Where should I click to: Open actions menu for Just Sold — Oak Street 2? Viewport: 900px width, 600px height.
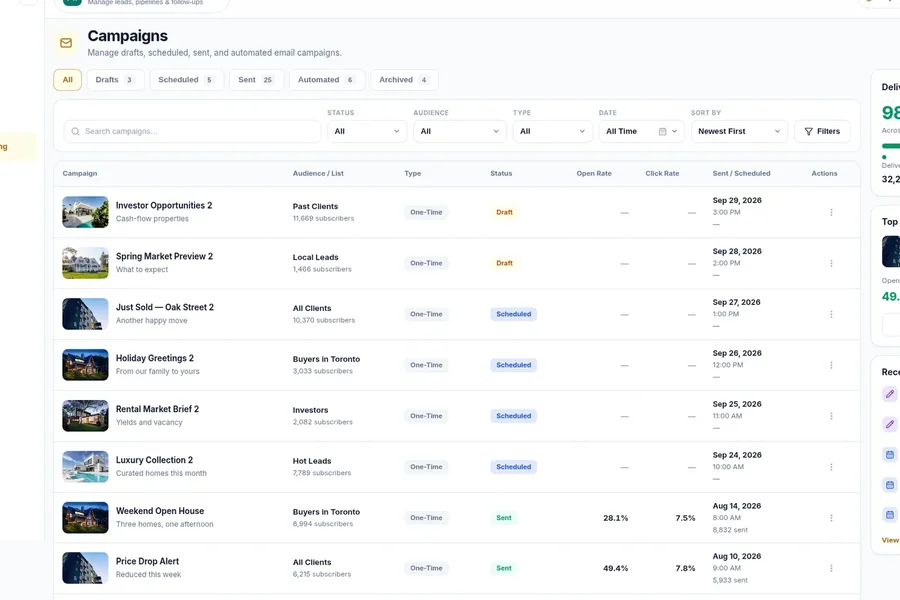coord(831,314)
